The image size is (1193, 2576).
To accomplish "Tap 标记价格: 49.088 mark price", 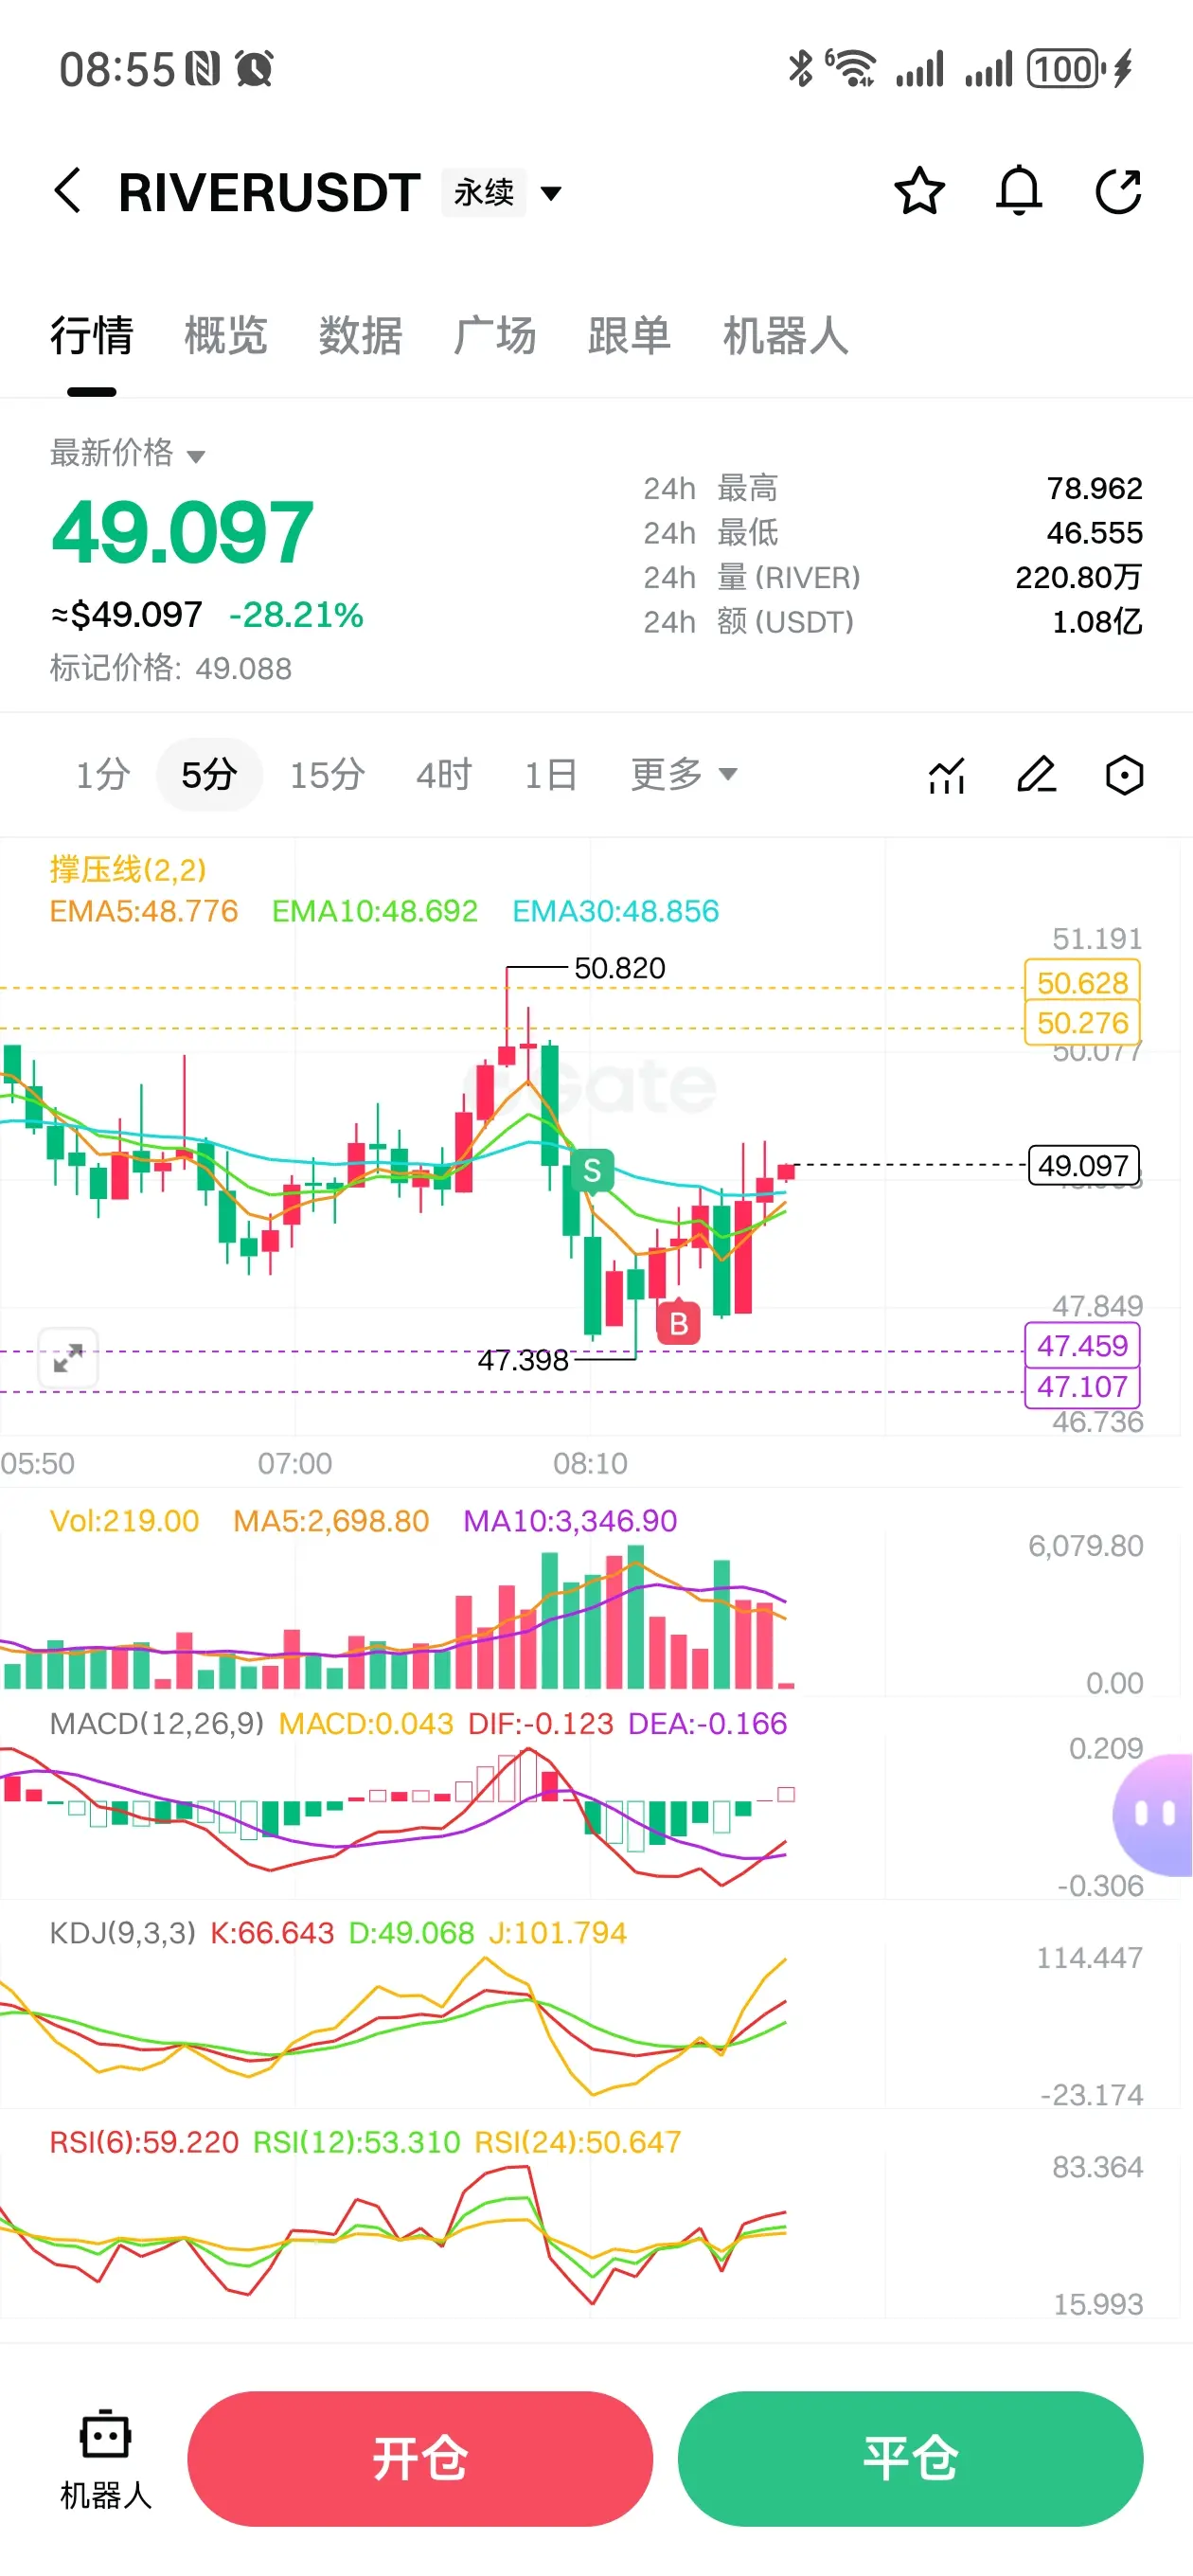I will tap(171, 668).
